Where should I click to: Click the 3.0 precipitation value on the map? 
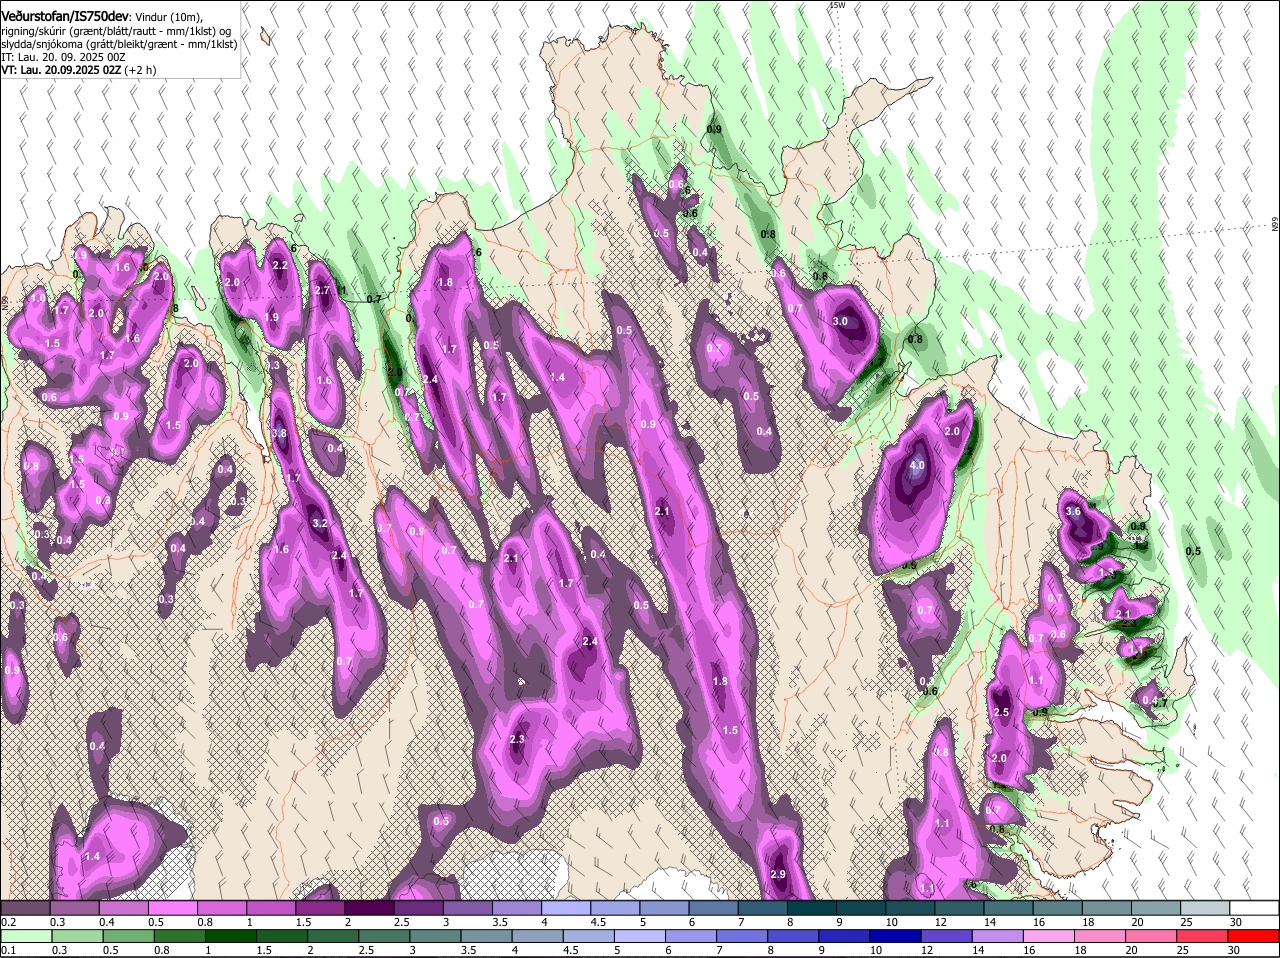840,321
